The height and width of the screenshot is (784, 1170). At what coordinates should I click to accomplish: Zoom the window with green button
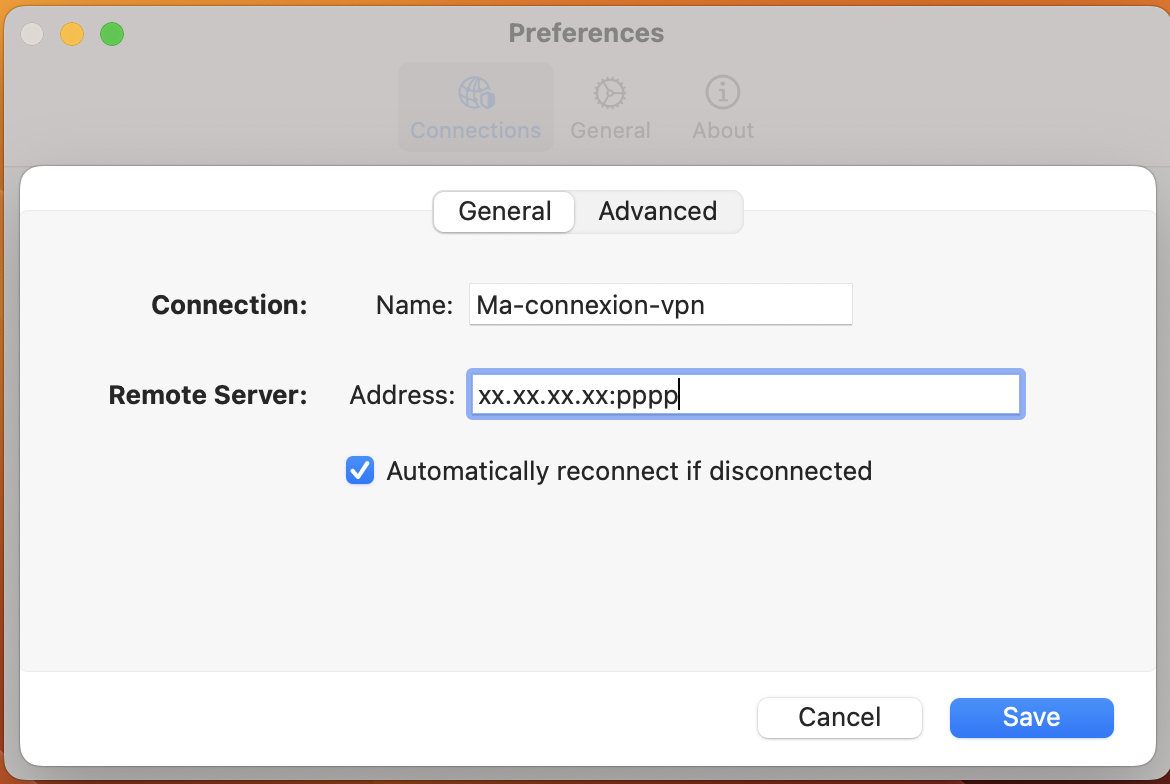pyautogui.click(x=112, y=34)
